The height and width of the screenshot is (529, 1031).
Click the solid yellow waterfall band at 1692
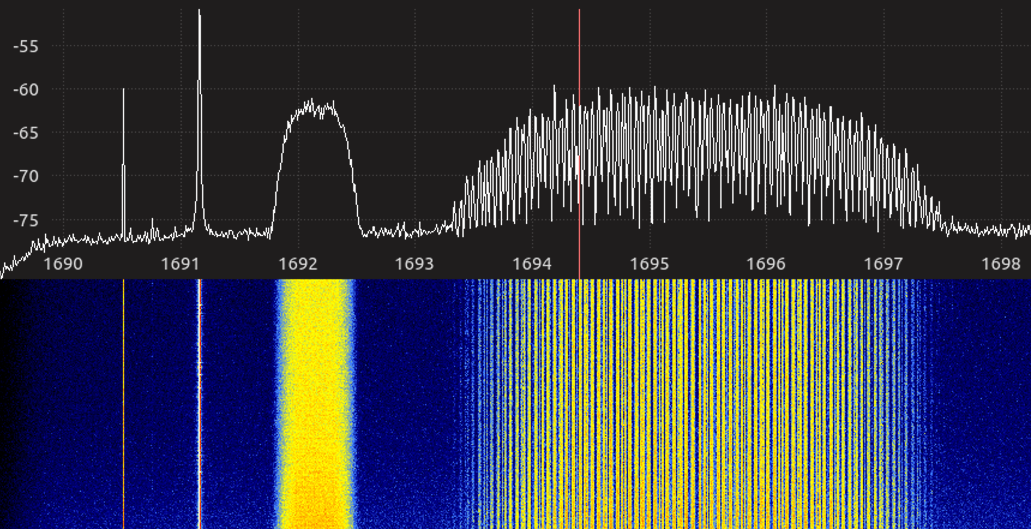(x=316, y=404)
